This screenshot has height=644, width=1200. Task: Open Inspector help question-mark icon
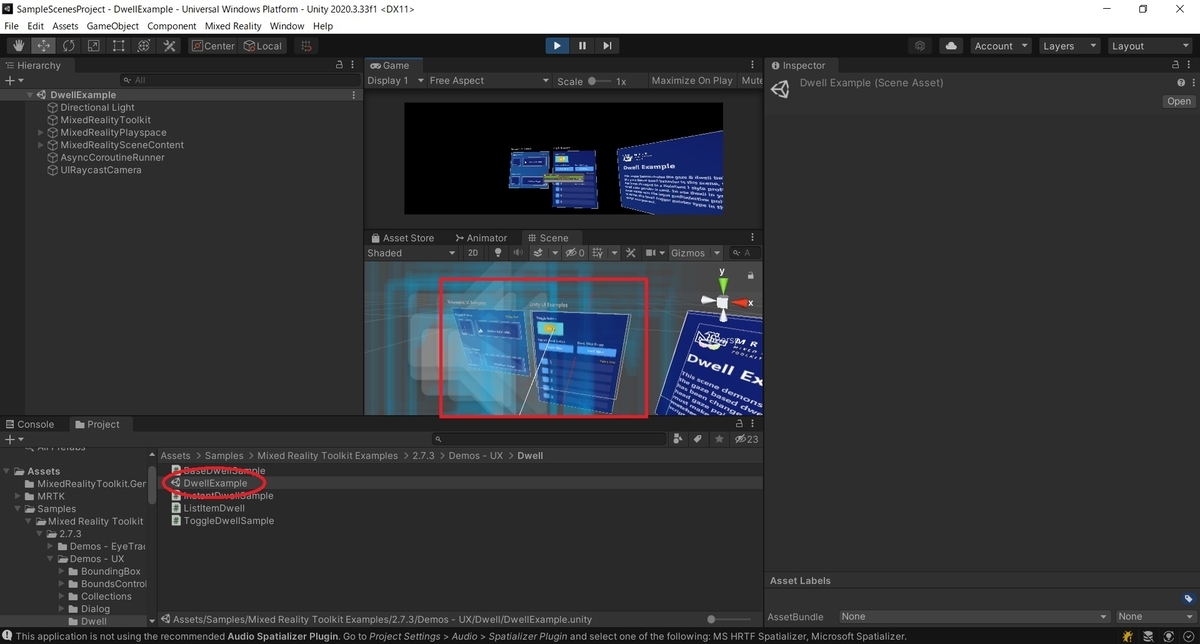coord(1181,83)
